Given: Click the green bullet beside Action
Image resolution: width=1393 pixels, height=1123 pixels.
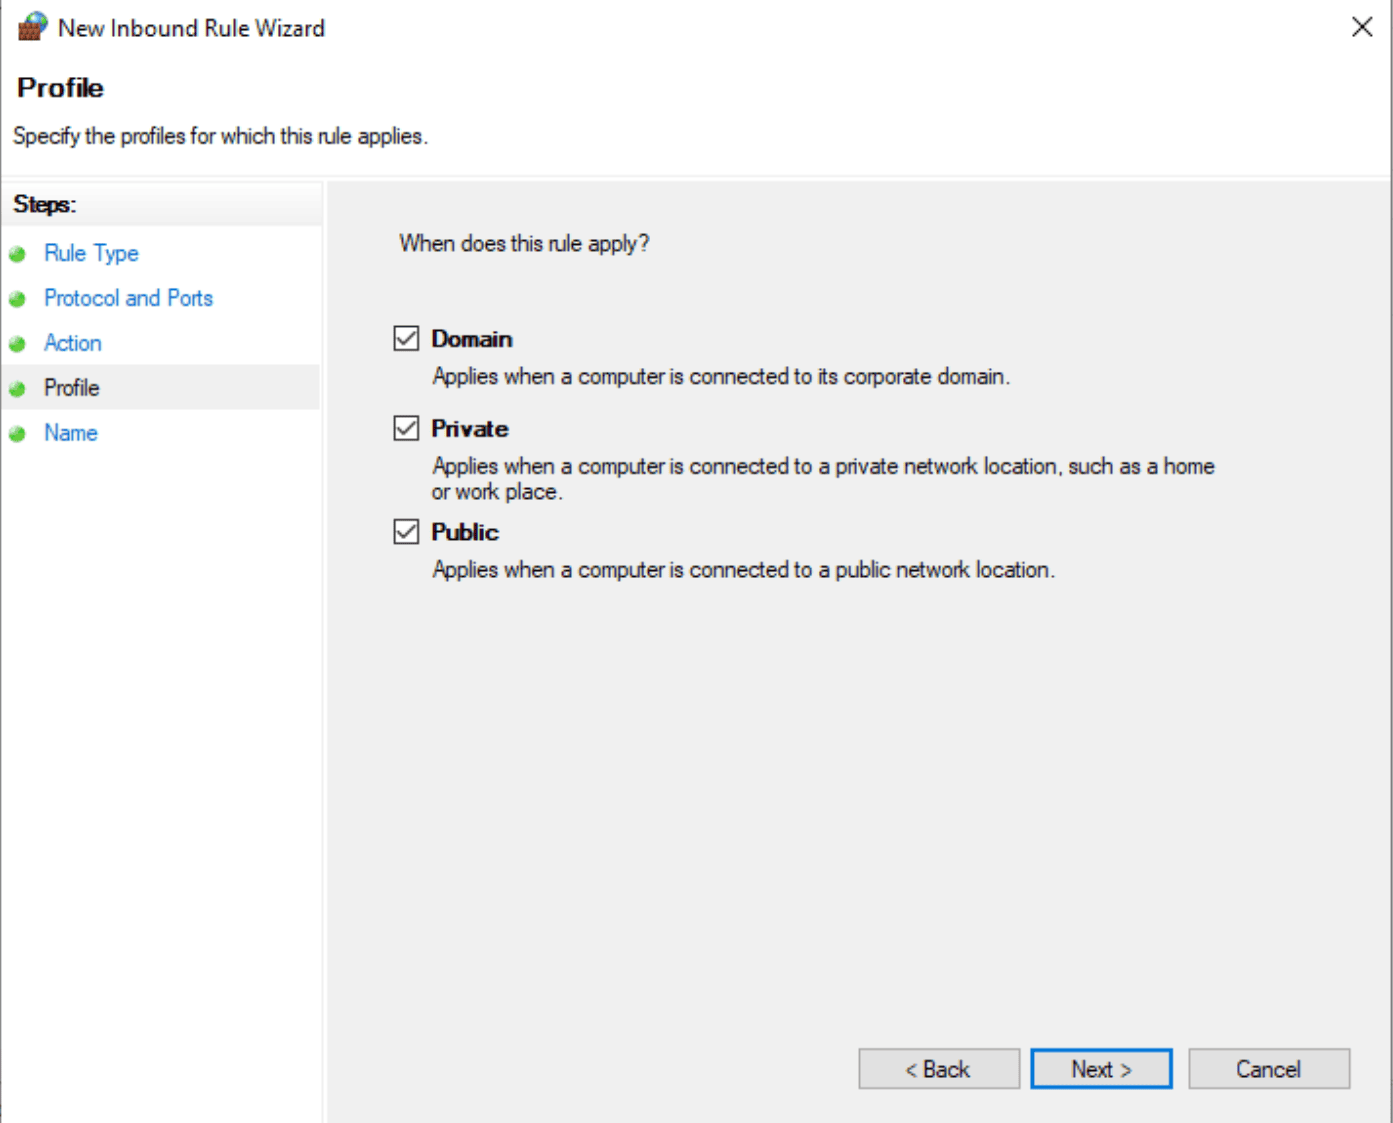Looking at the screenshot, I should click(x=17, y=343).
